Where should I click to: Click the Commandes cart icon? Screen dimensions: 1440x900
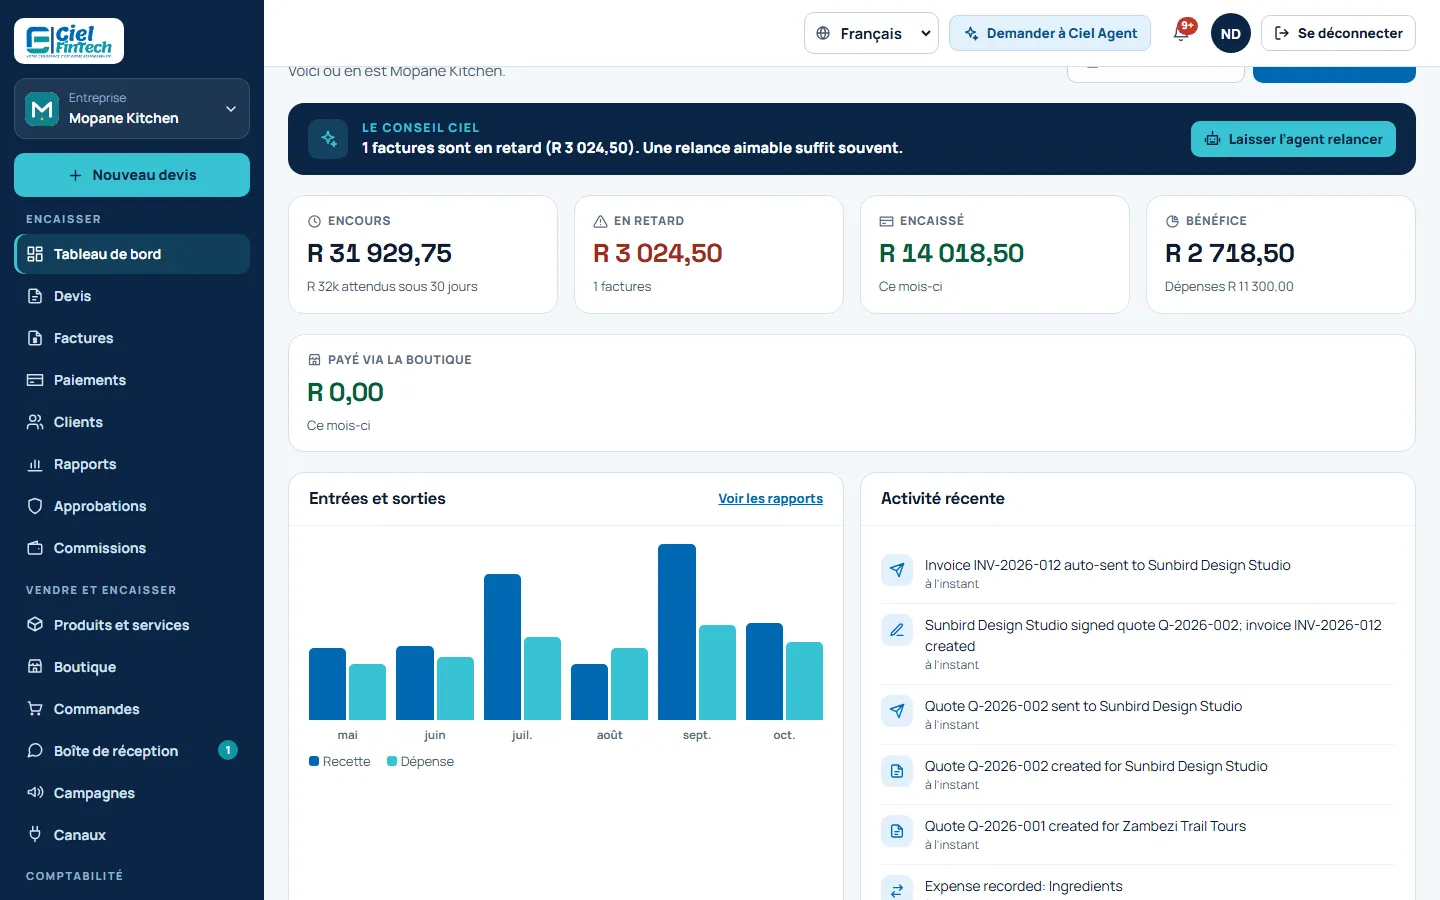[35, 709]
